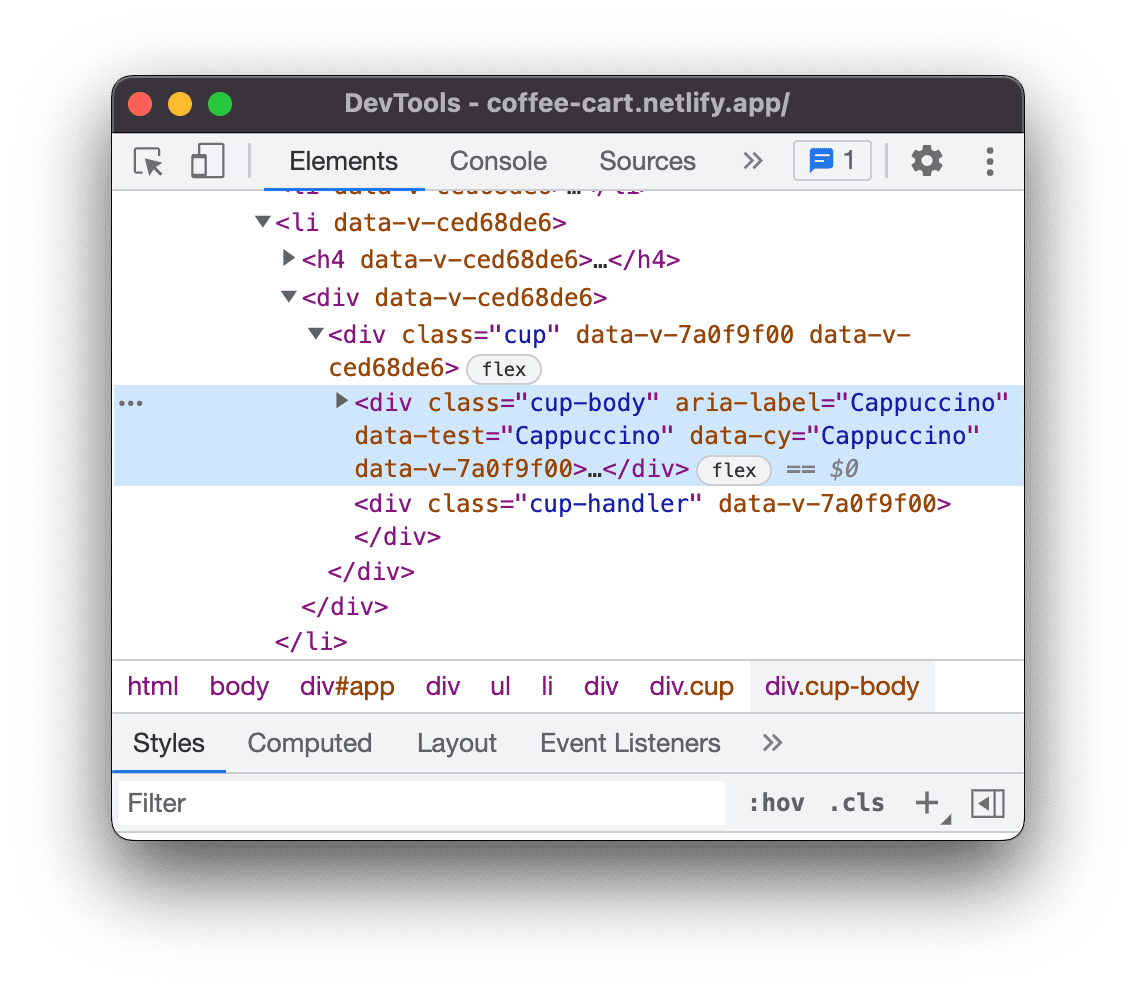Toggle the device toolbar emulation icon

pyautogui.click(x=207, y=161)
